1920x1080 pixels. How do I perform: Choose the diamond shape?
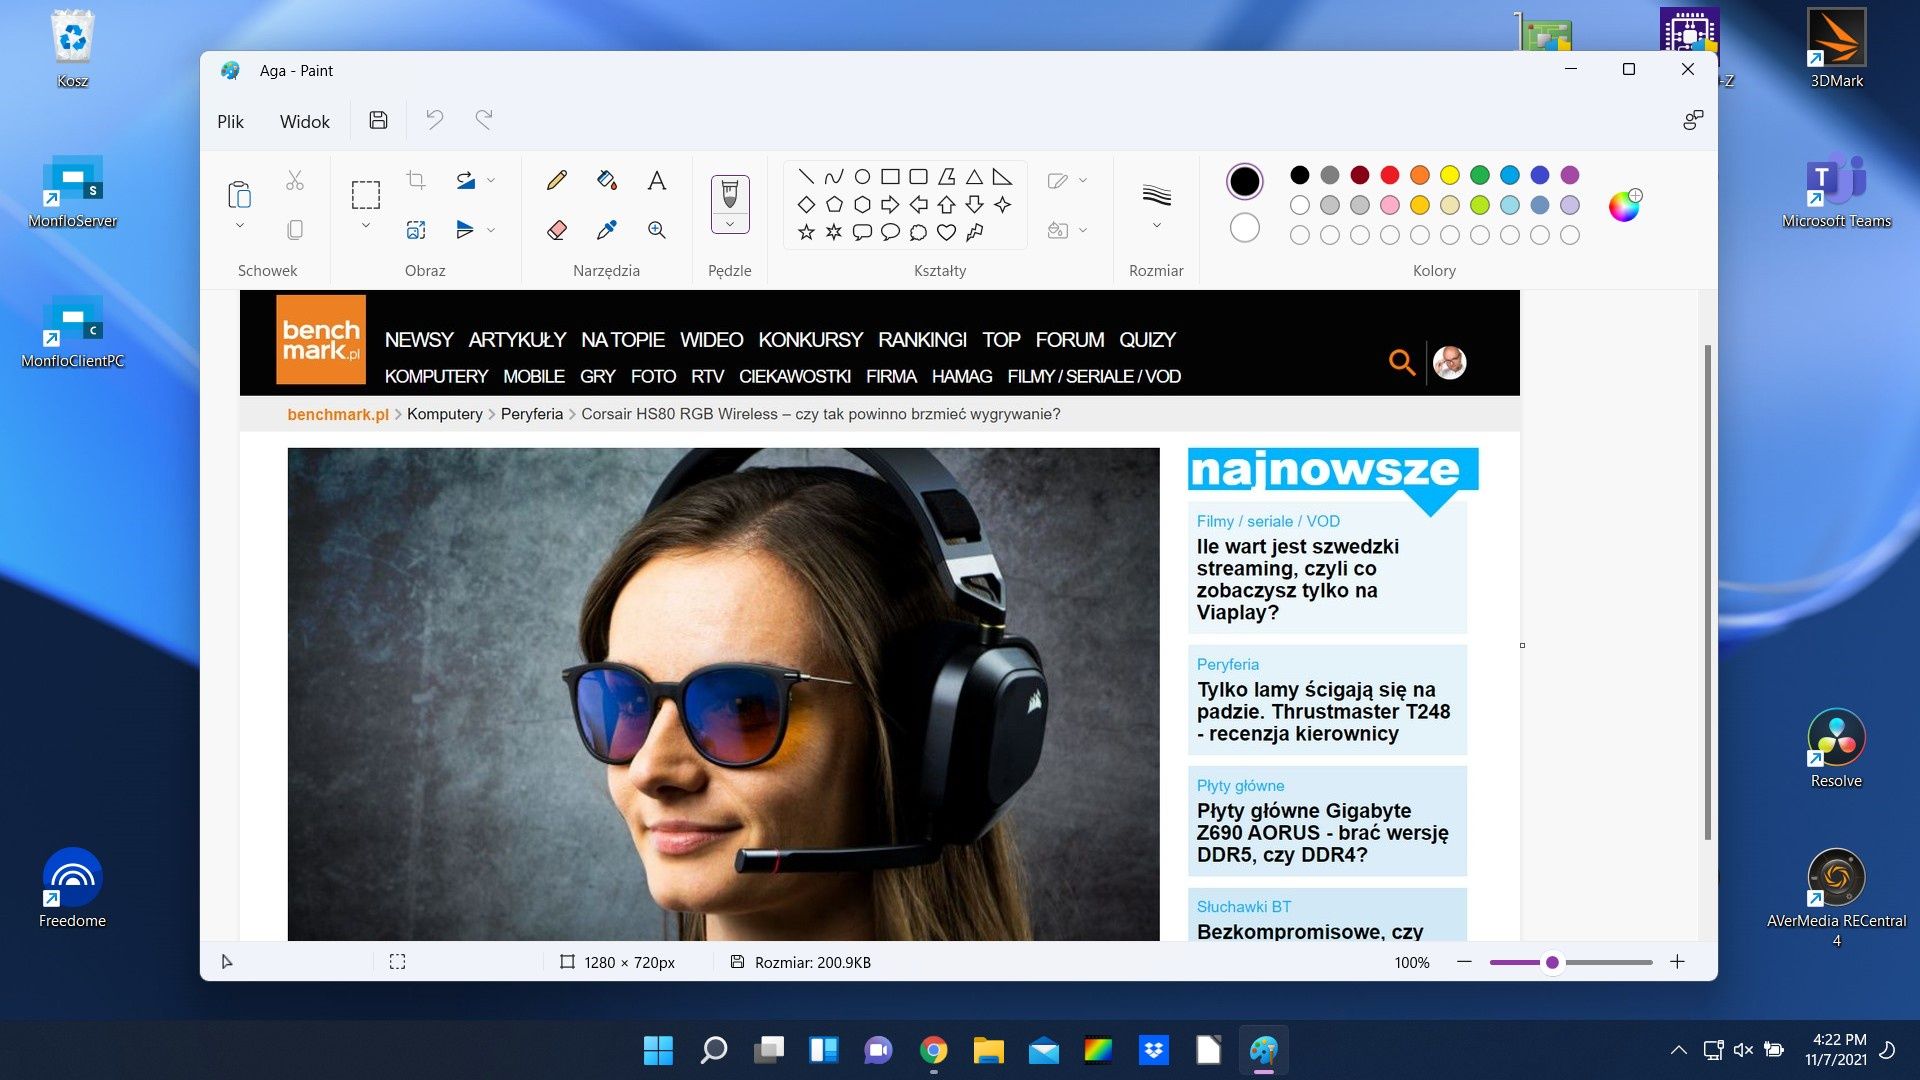pos(806,205)
